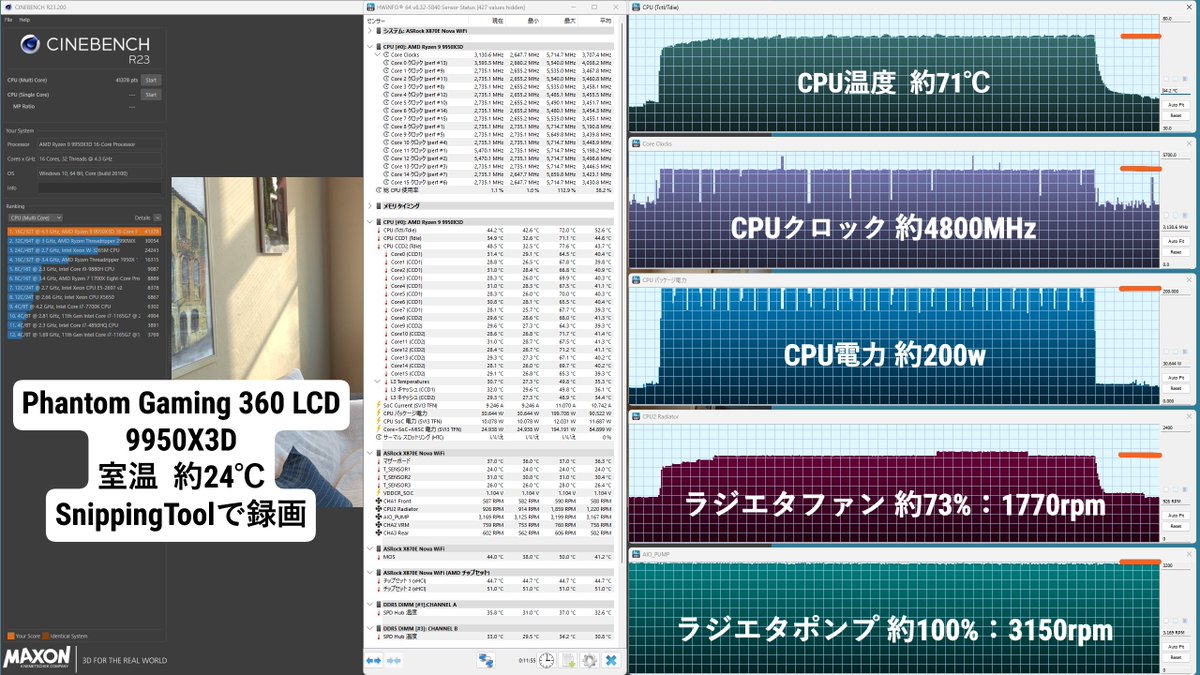Expand the システム: ASRock X870E Nova WiFi entry
This screenshot has width=1200, height=675.
(x=369, y=31)
